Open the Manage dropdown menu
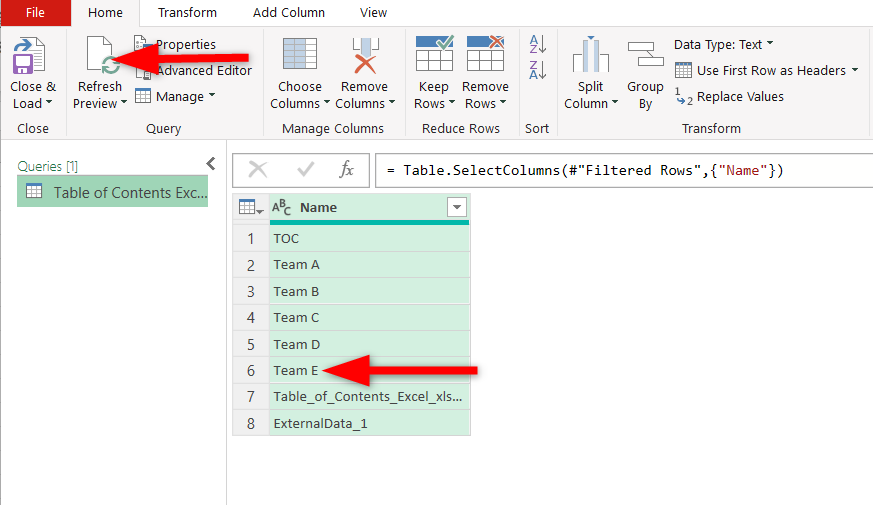 coord(175,96)
